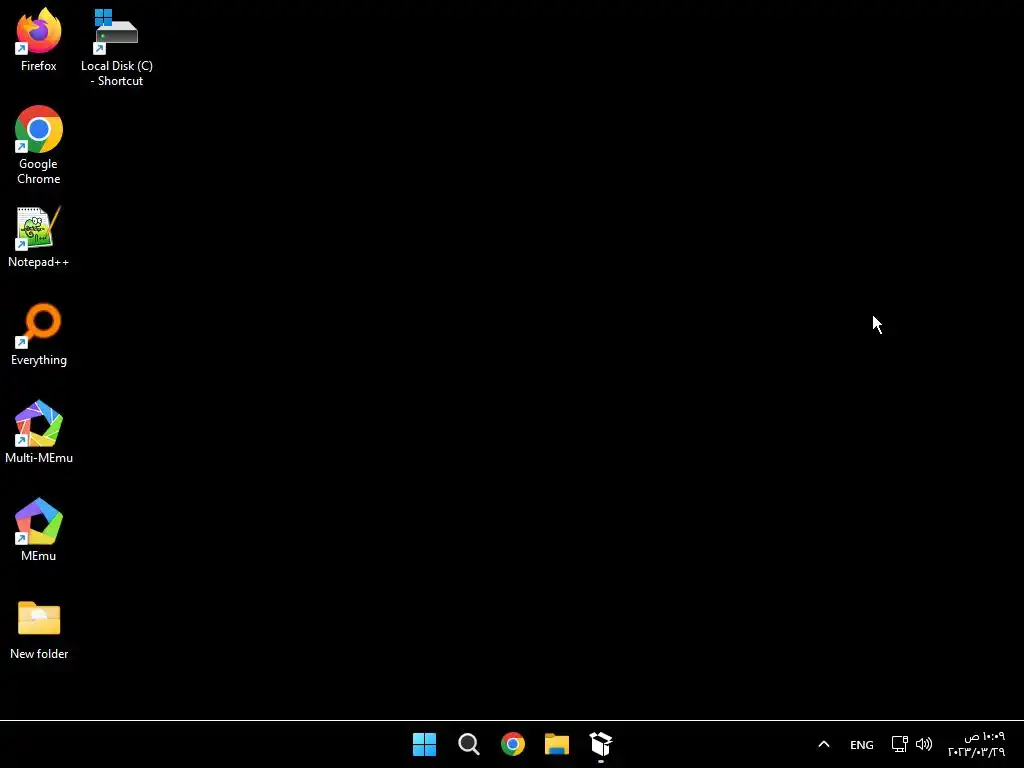Switch ENG input language indicator

[x=861, y=744]
